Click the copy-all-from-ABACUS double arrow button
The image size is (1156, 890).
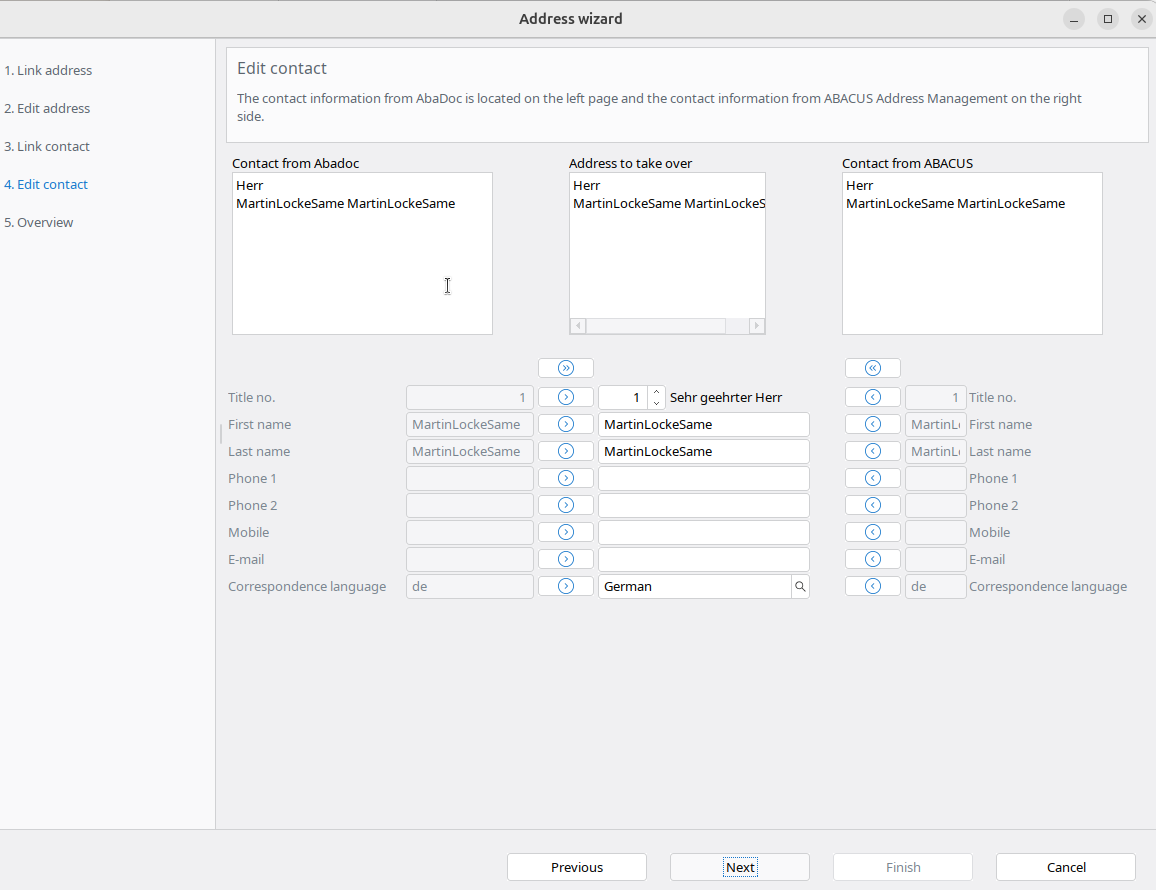tap(872, 368)
